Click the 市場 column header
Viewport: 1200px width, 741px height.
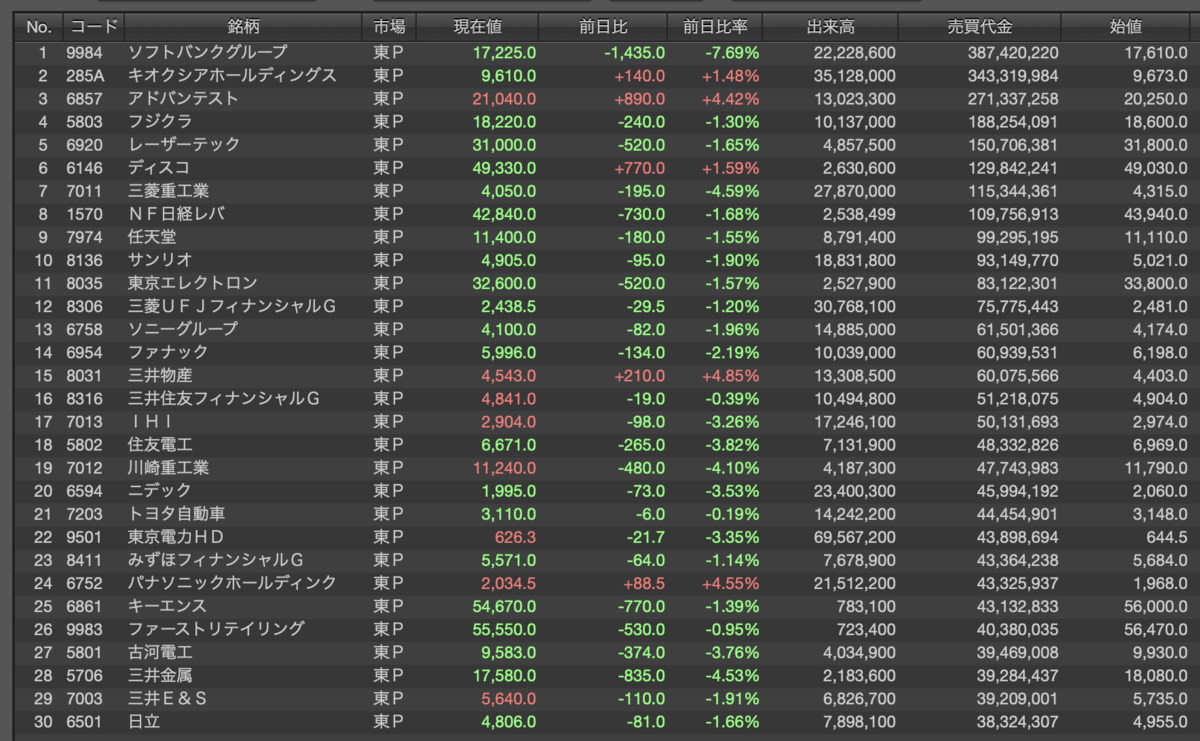pos(390,27)
